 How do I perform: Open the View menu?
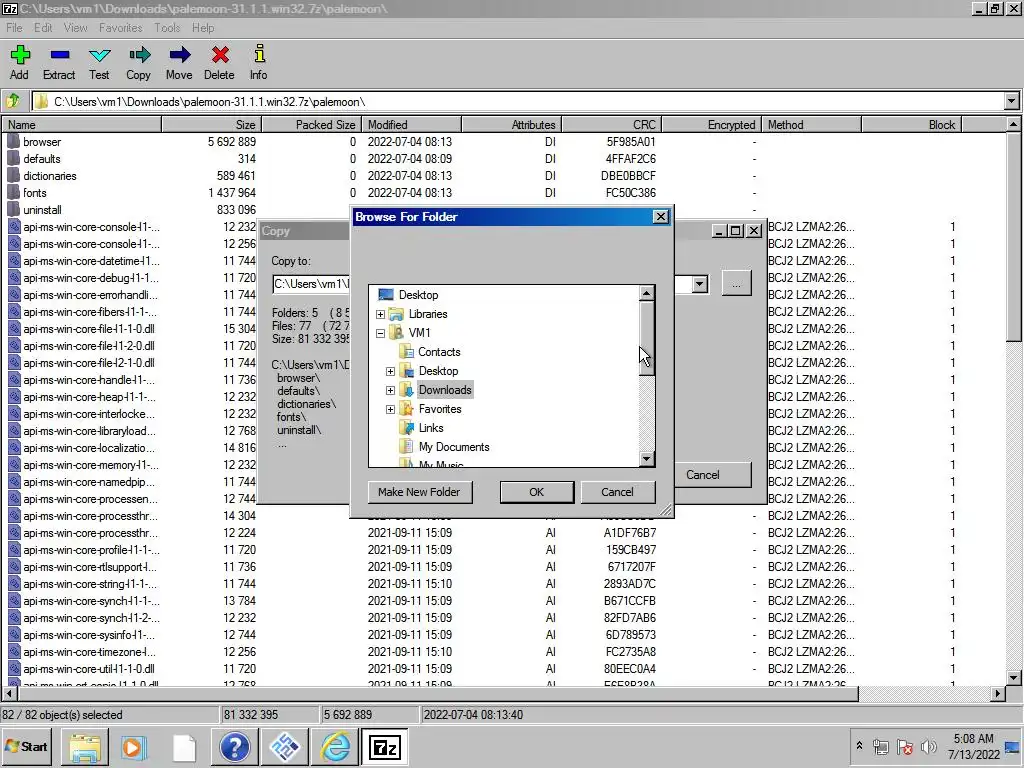point(75,27)
